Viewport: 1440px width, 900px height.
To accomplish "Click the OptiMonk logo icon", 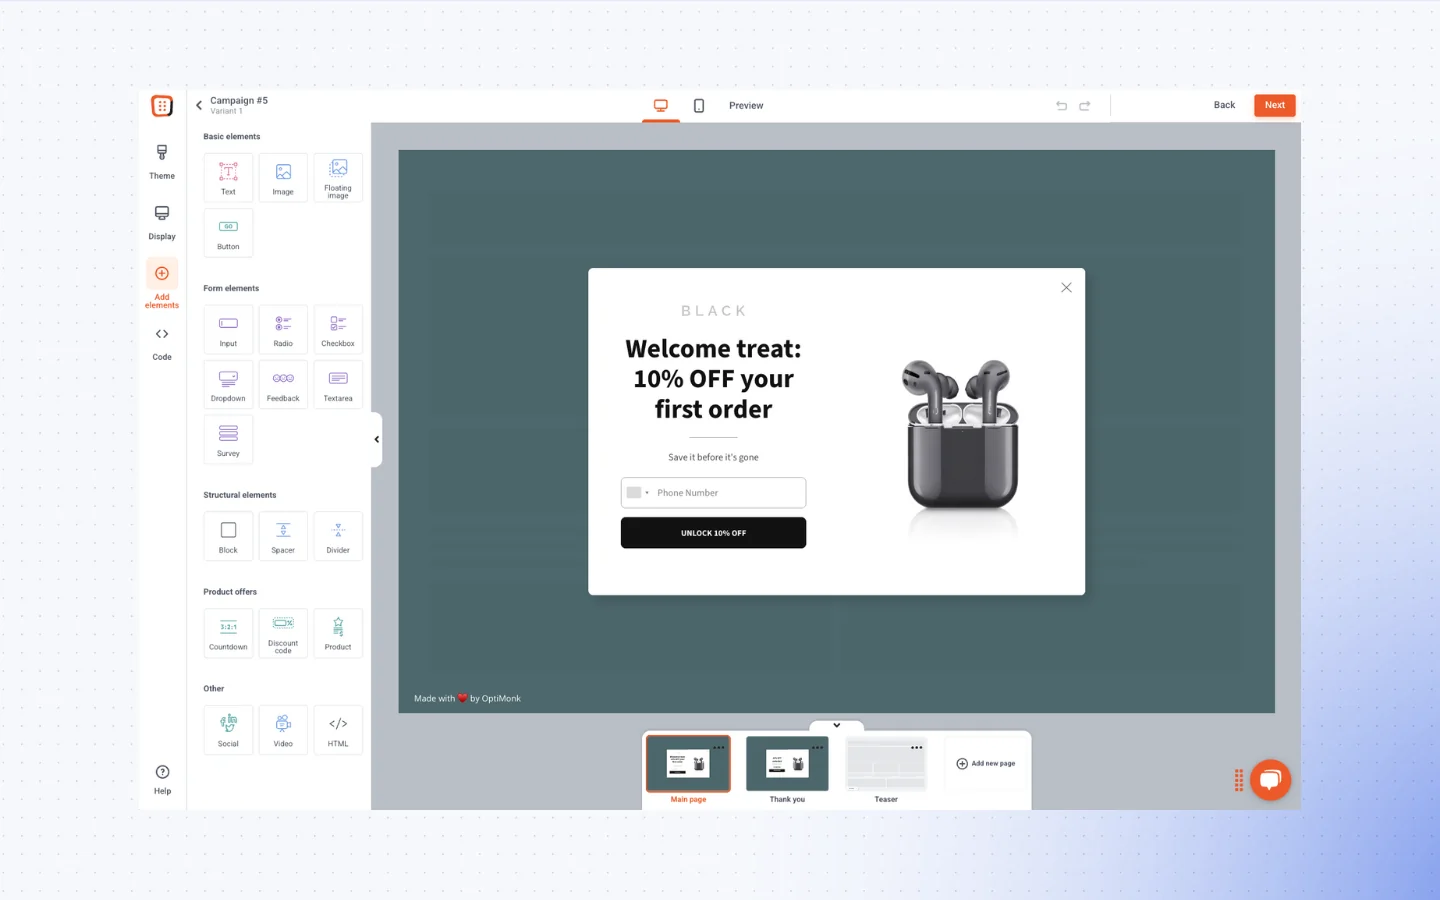I will tap(162, 106).
